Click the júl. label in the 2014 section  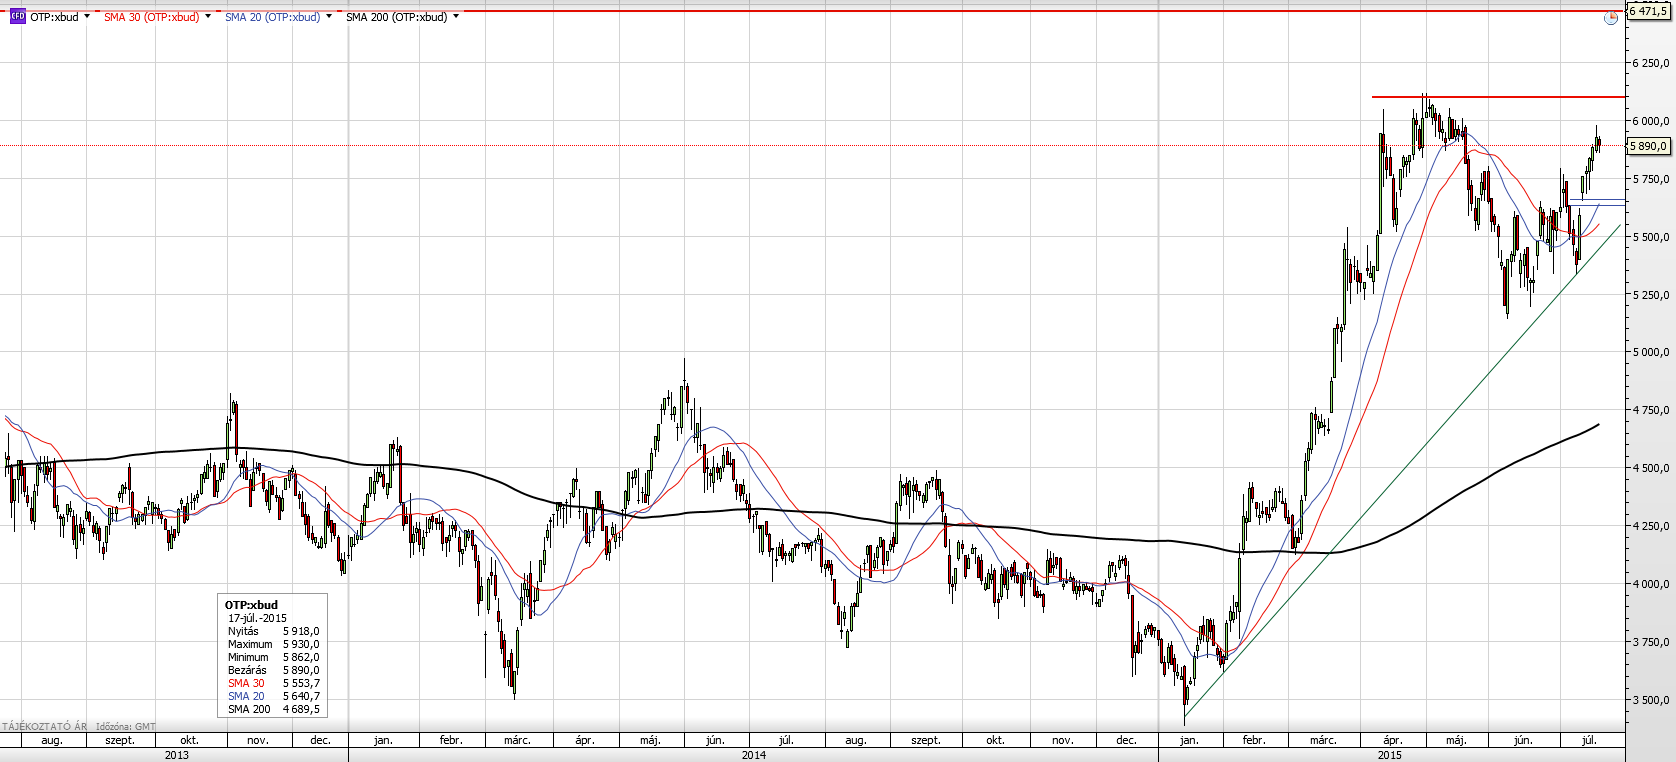(x=786, y=740)
